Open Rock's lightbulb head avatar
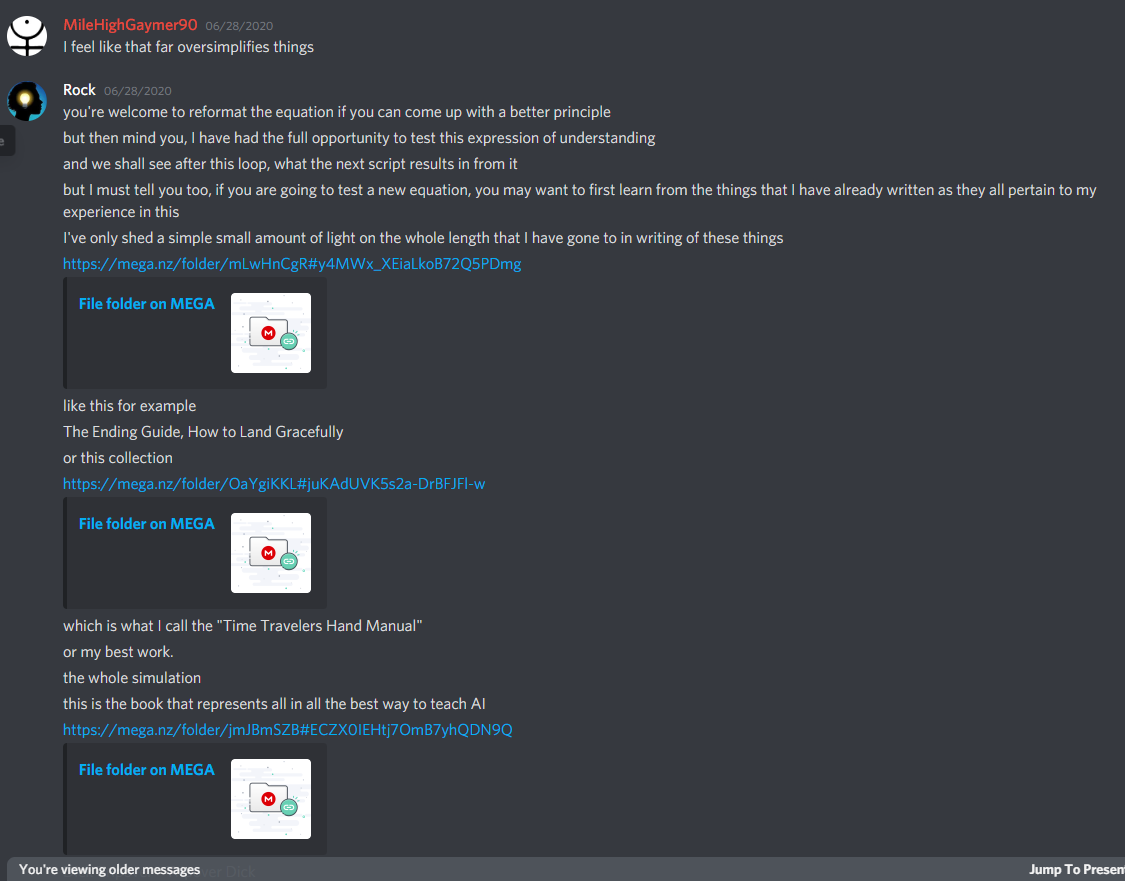Image resolution: width=1125 pixels, height=881 pixels. 27,101
